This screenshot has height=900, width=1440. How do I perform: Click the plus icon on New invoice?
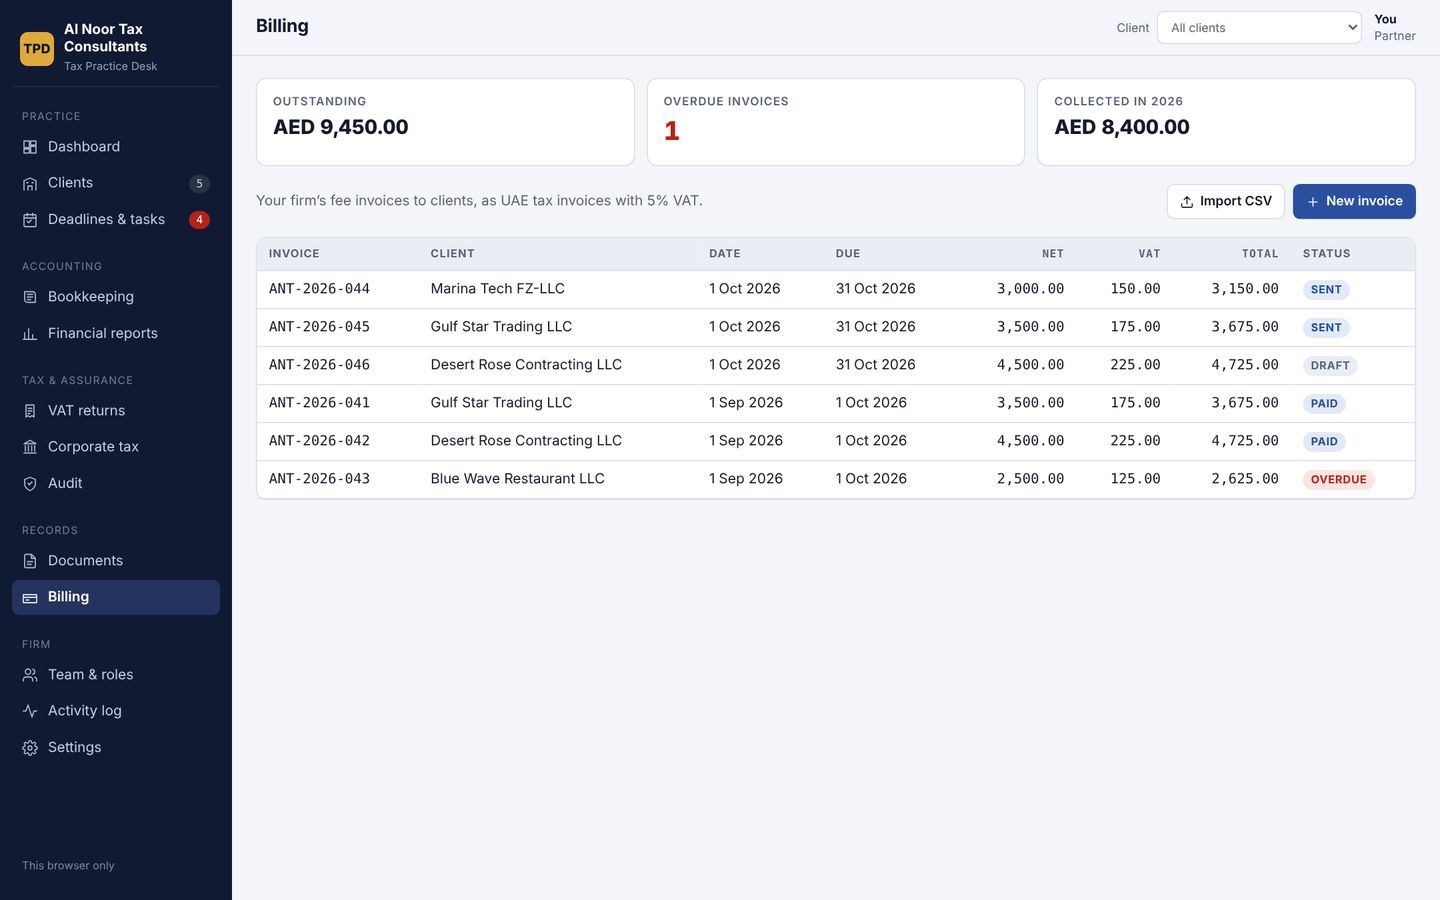tap(1313, 202)
